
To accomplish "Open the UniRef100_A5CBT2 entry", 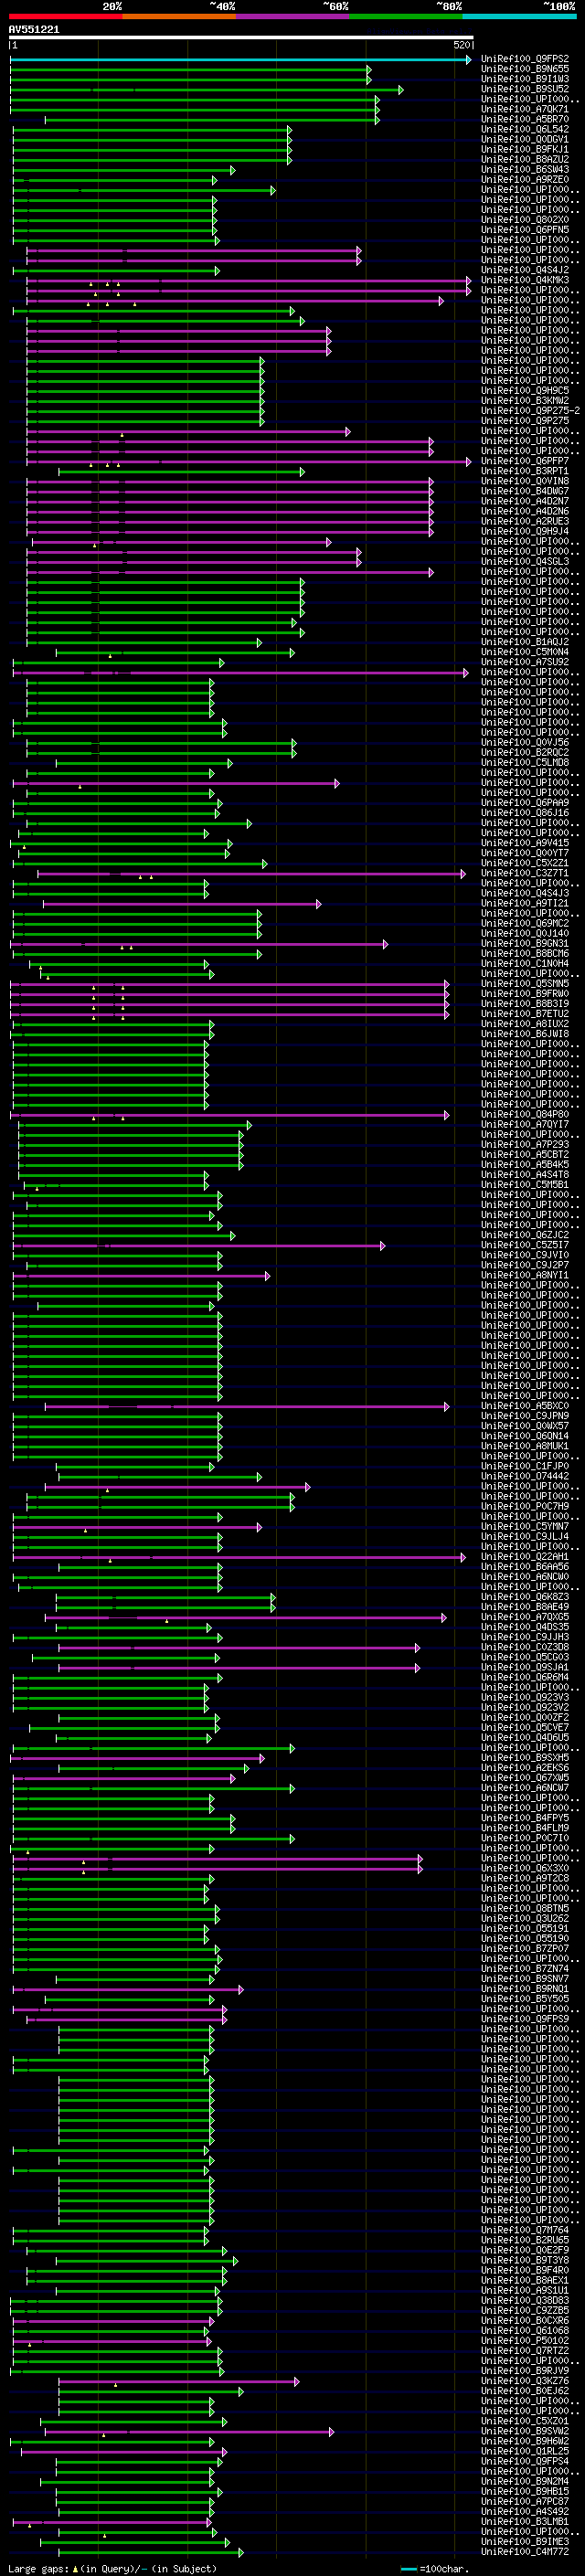I will [x=525, y=1154].
